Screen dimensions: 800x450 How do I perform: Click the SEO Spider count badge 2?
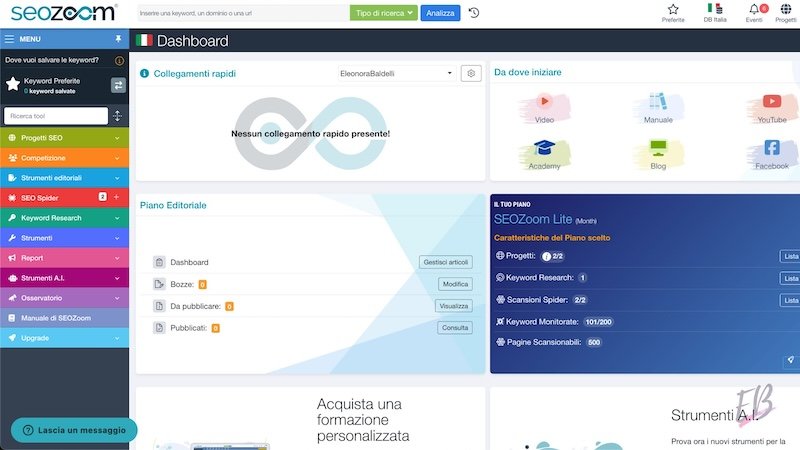[103, 196]
